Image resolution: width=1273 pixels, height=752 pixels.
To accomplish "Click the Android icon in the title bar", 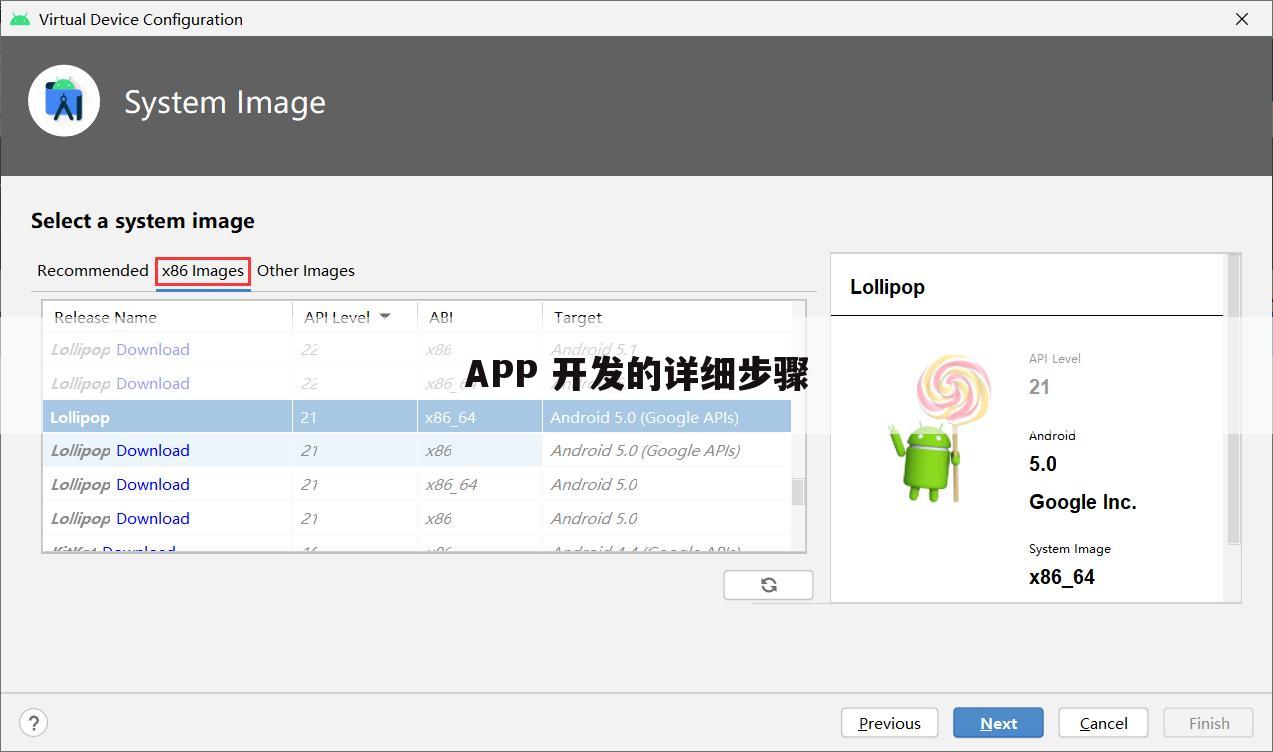I will 20,19.
